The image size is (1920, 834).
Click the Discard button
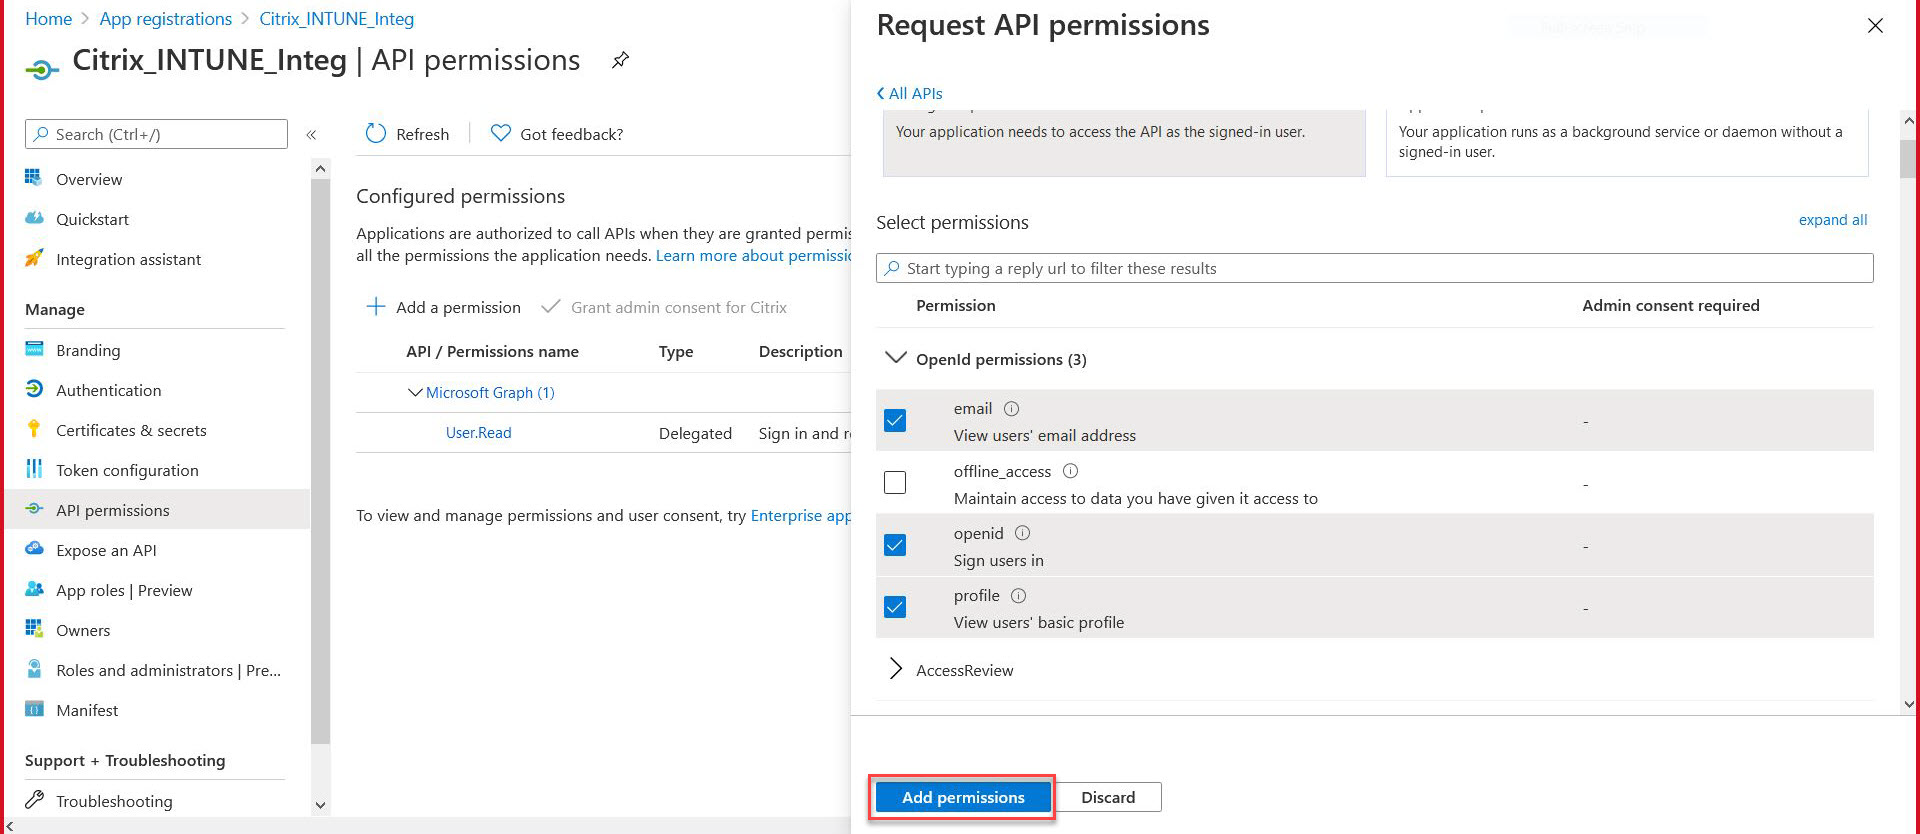point(1108,797)
